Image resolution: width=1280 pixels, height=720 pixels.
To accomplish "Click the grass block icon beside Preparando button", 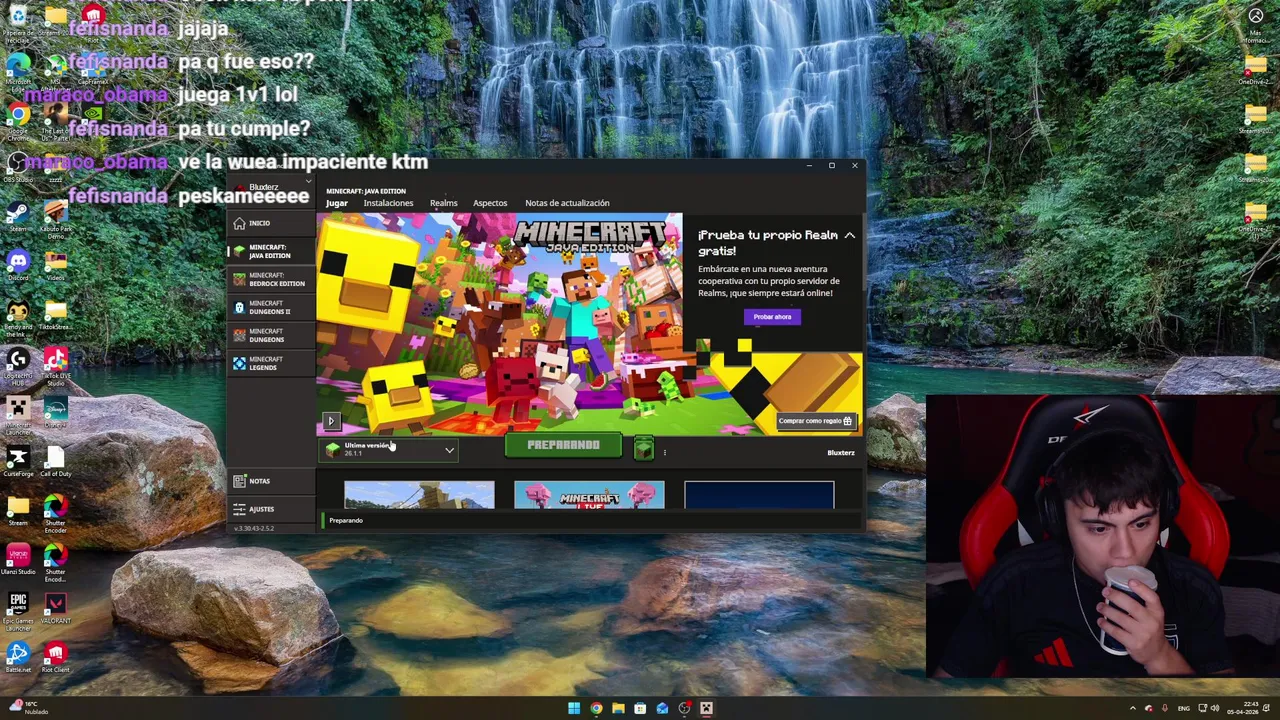I will (643, 450).
